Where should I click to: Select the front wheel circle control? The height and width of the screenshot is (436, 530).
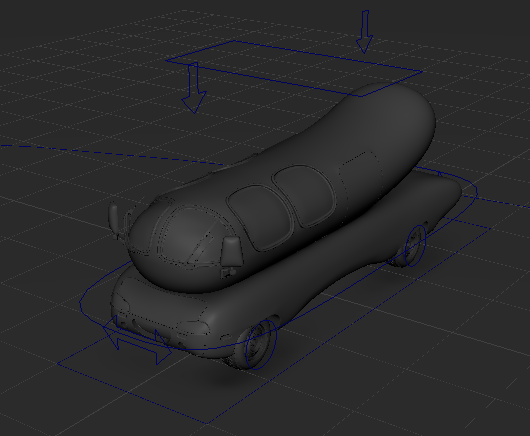pos(261,344)
